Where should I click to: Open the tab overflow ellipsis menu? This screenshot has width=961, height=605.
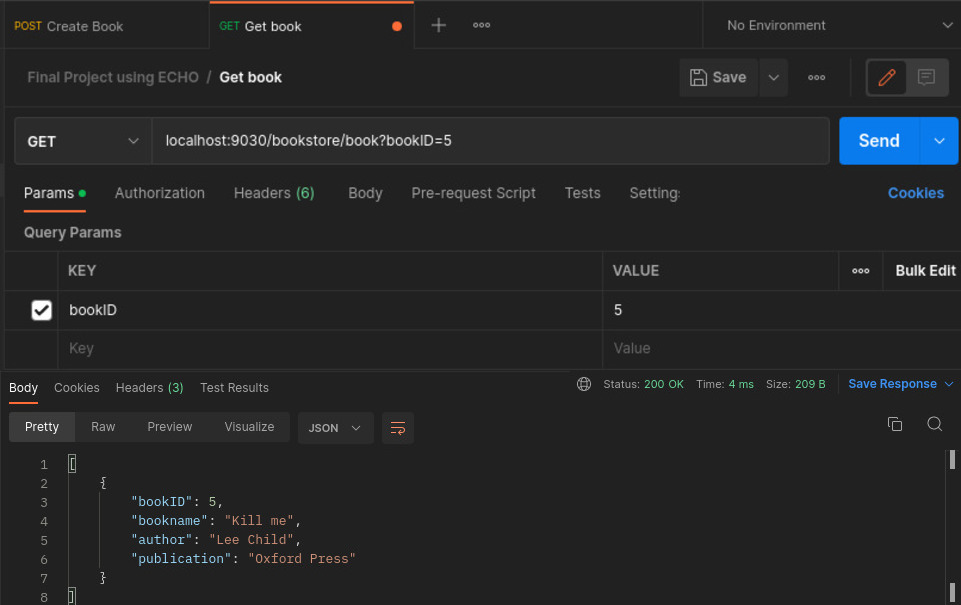(481, 25)
